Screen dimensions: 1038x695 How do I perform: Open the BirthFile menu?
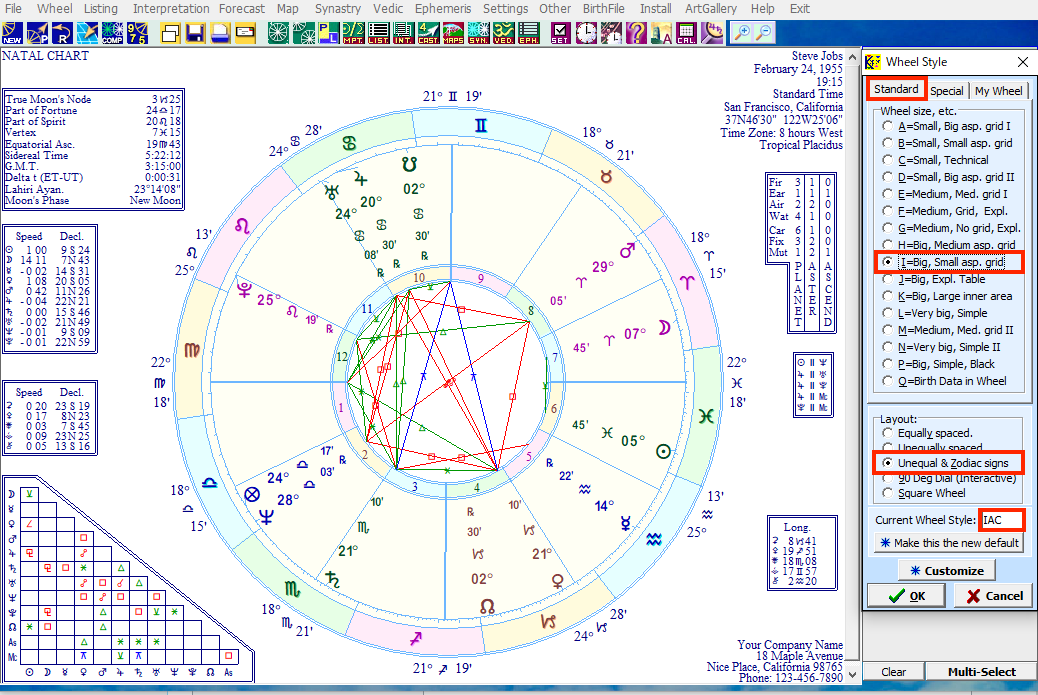(603, 9)
